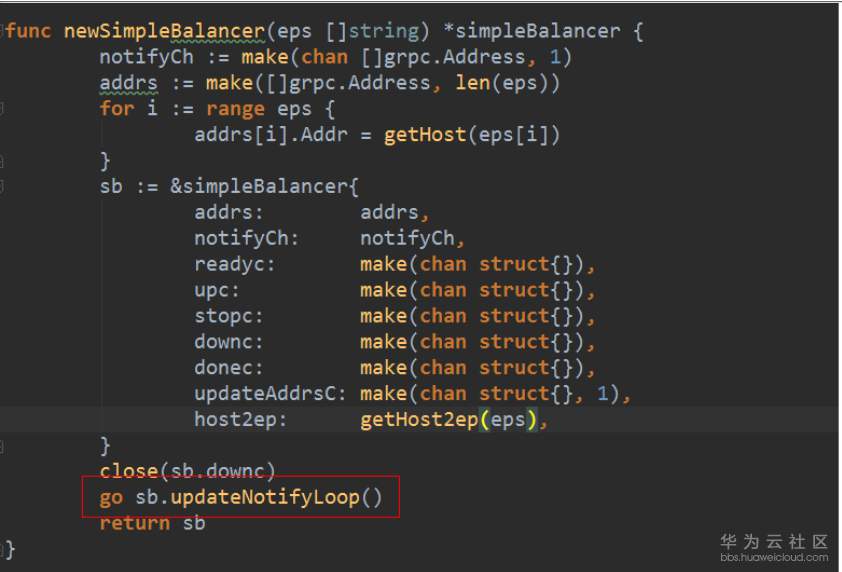Click notifyCh in the make(chan) declaration line
The height and width of the screenshot is (572, 842).
[x=146, y=57]
